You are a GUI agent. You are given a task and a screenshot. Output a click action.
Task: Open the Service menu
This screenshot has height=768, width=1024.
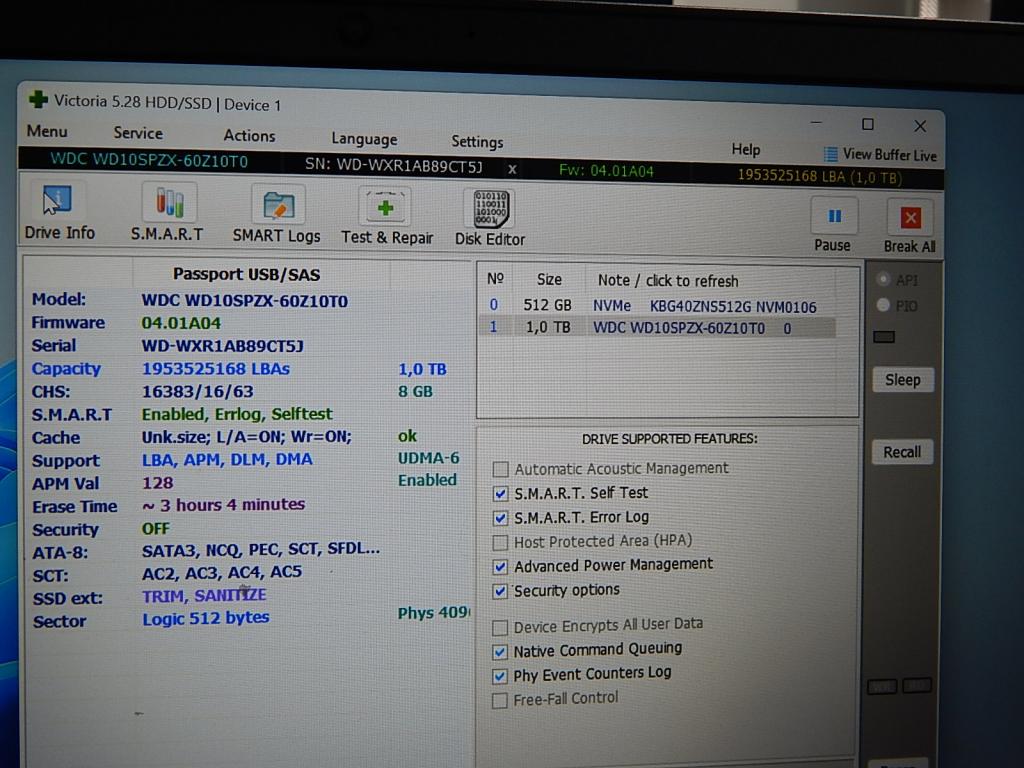(x=138, y=133)
